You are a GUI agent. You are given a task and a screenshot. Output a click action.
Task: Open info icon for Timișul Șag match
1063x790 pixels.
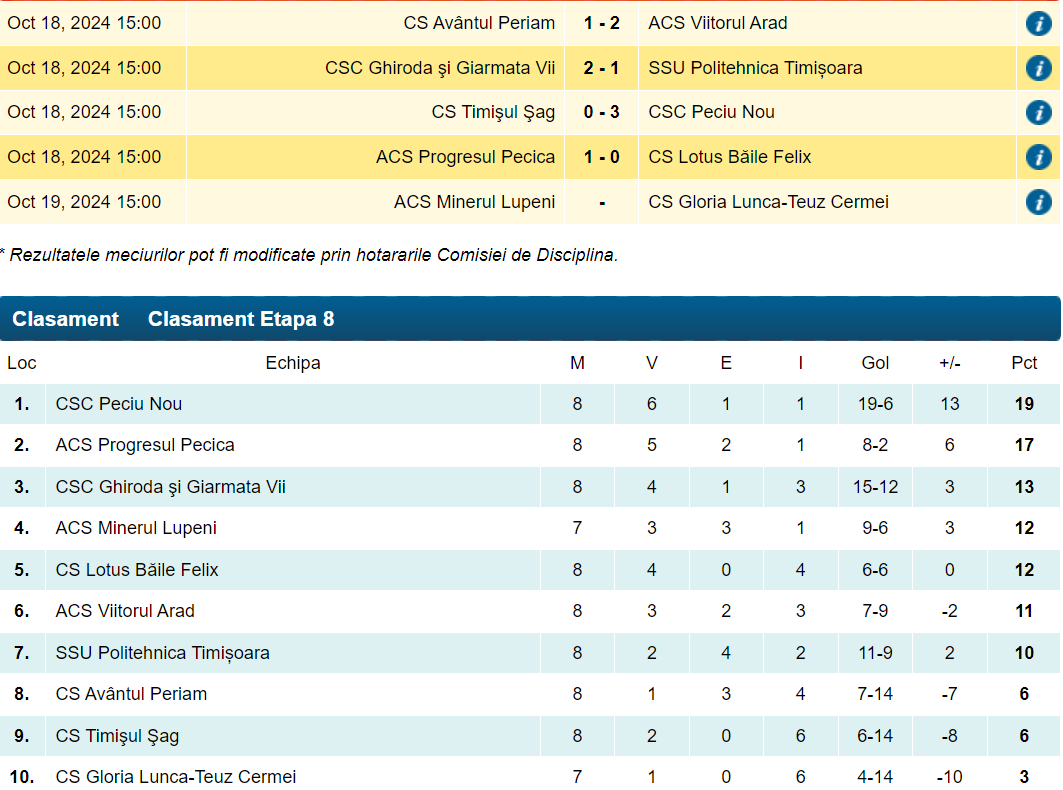click(x=1038, y=112)
